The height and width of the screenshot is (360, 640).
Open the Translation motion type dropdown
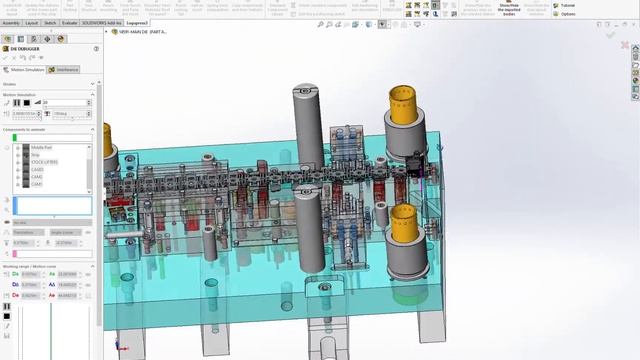pos(29,233)
